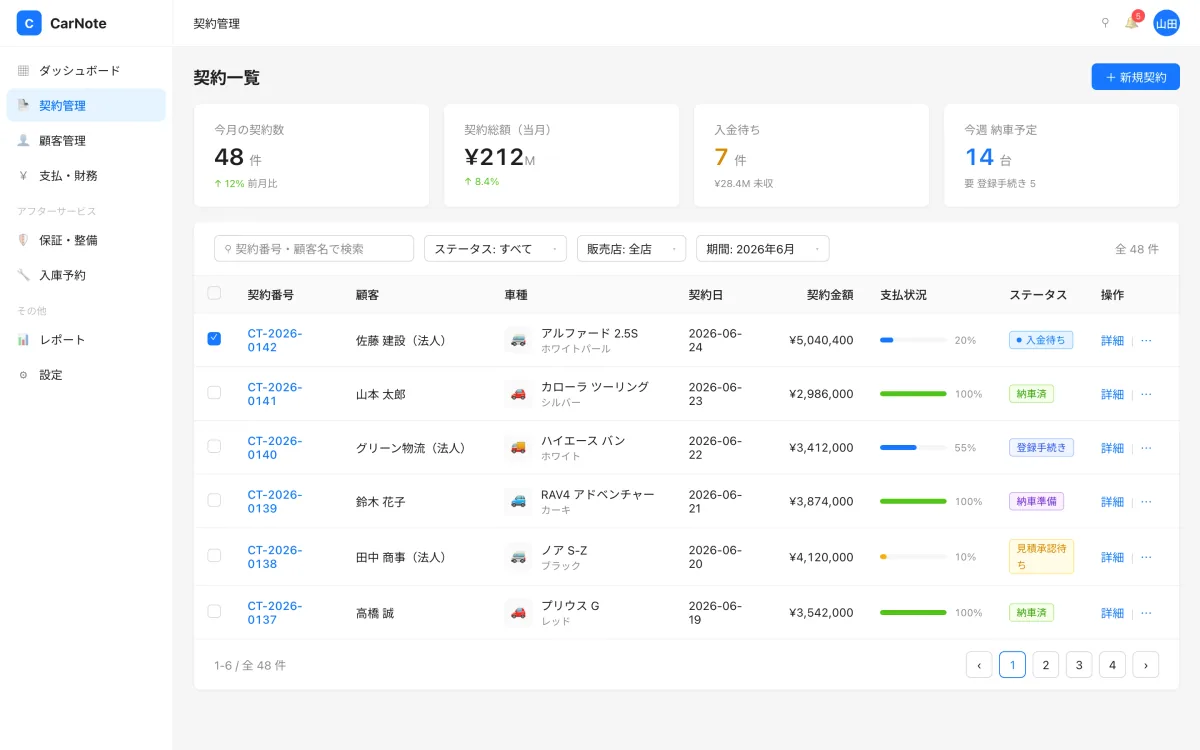1200x750 pixels.
Task: Open contract link CT-2026-0139
Action: tap(275, 501)
